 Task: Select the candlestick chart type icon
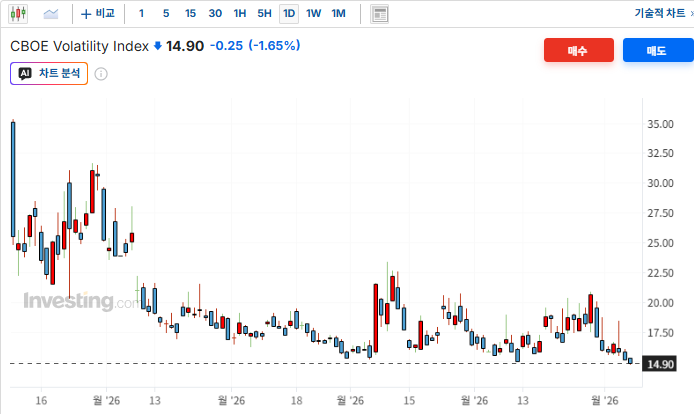[18, 14]
